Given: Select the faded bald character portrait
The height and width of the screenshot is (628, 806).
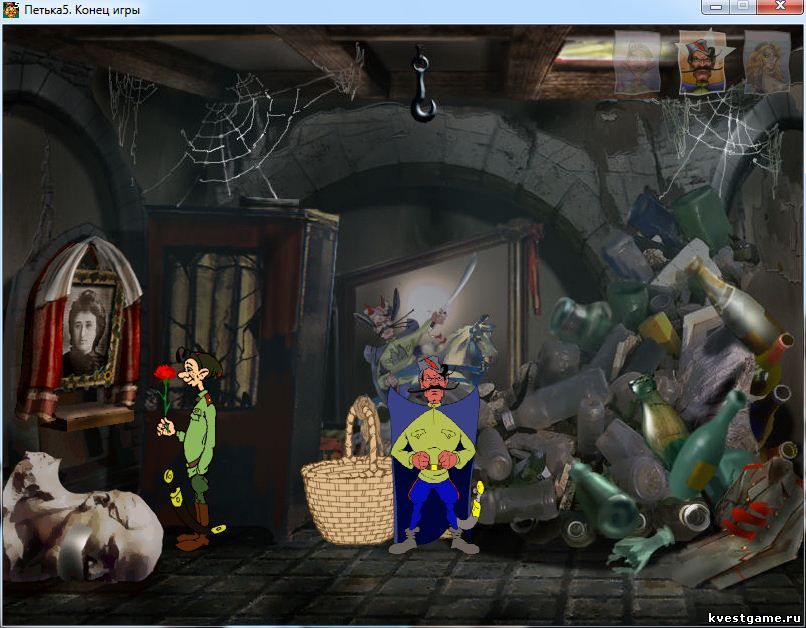Looking at the screenshot, I should click(x=637, y=62).
